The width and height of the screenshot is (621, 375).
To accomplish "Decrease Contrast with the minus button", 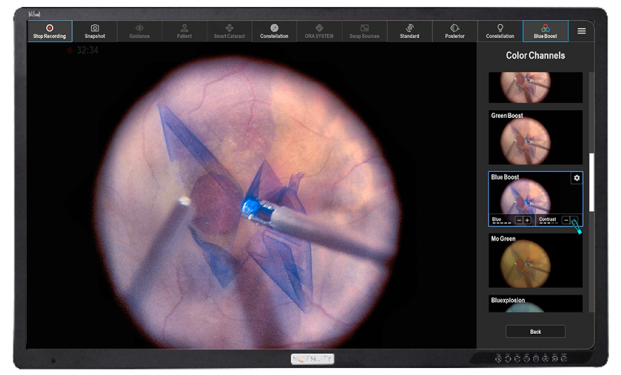I will click(566, 220).
